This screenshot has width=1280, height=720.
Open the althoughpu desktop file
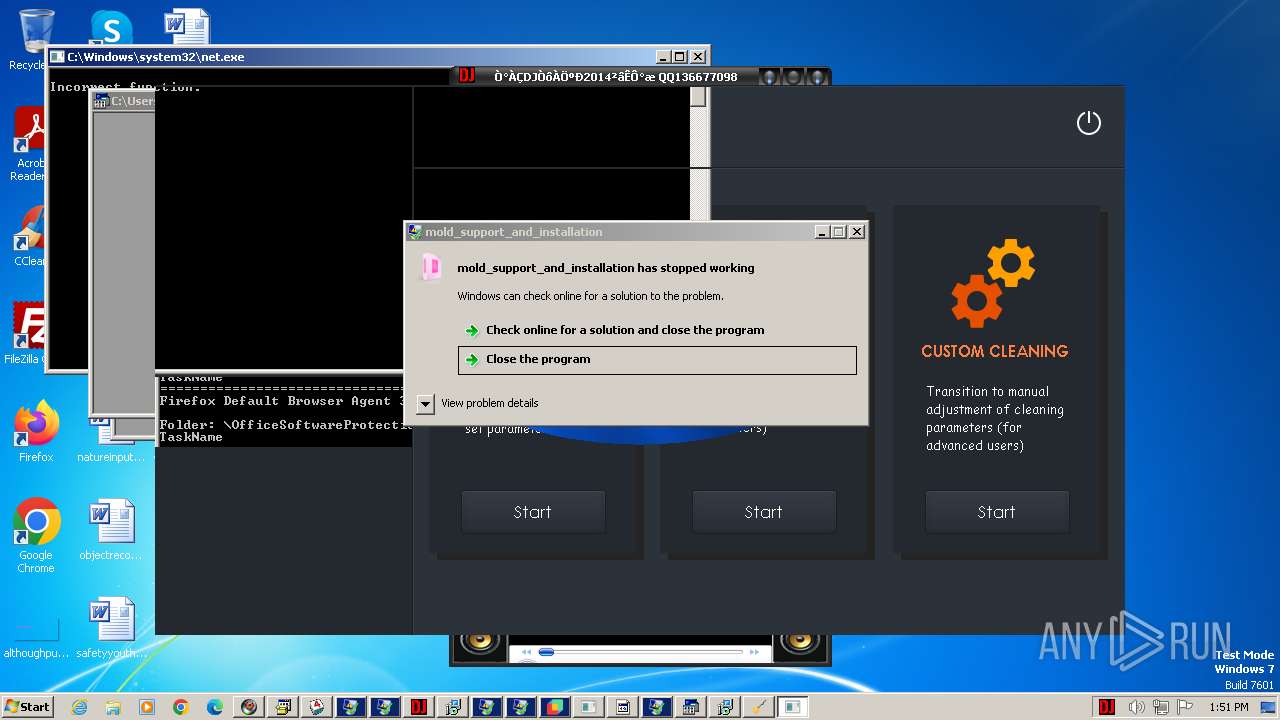coord(36,637)
